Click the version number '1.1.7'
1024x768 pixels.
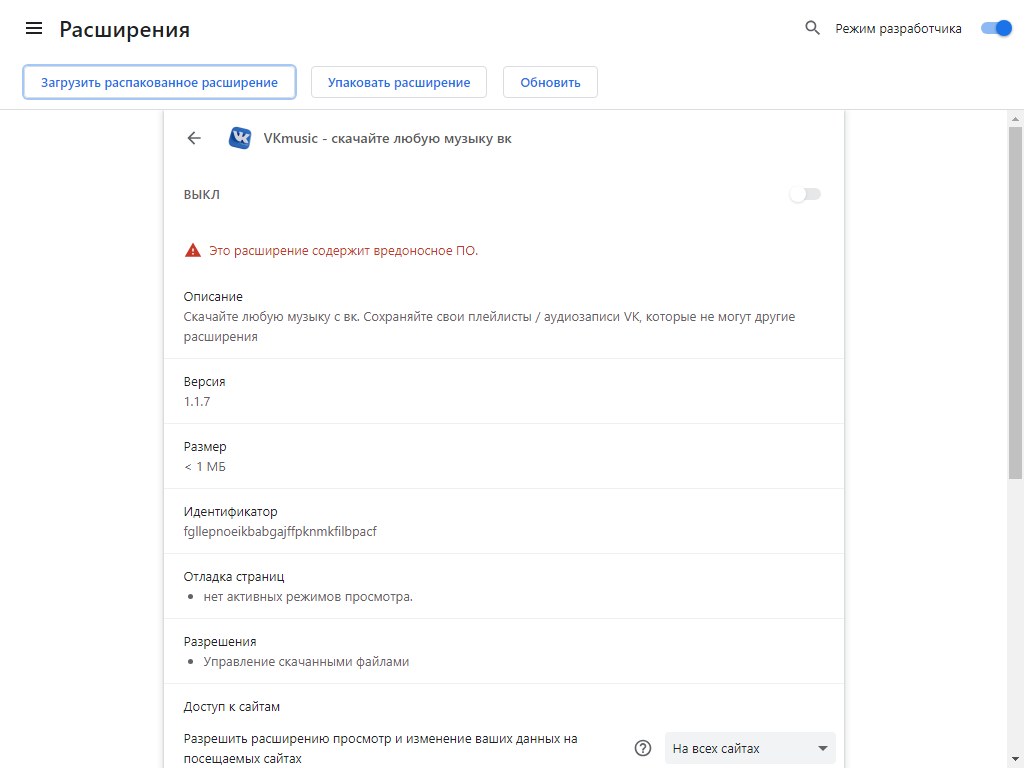[197, 401]
